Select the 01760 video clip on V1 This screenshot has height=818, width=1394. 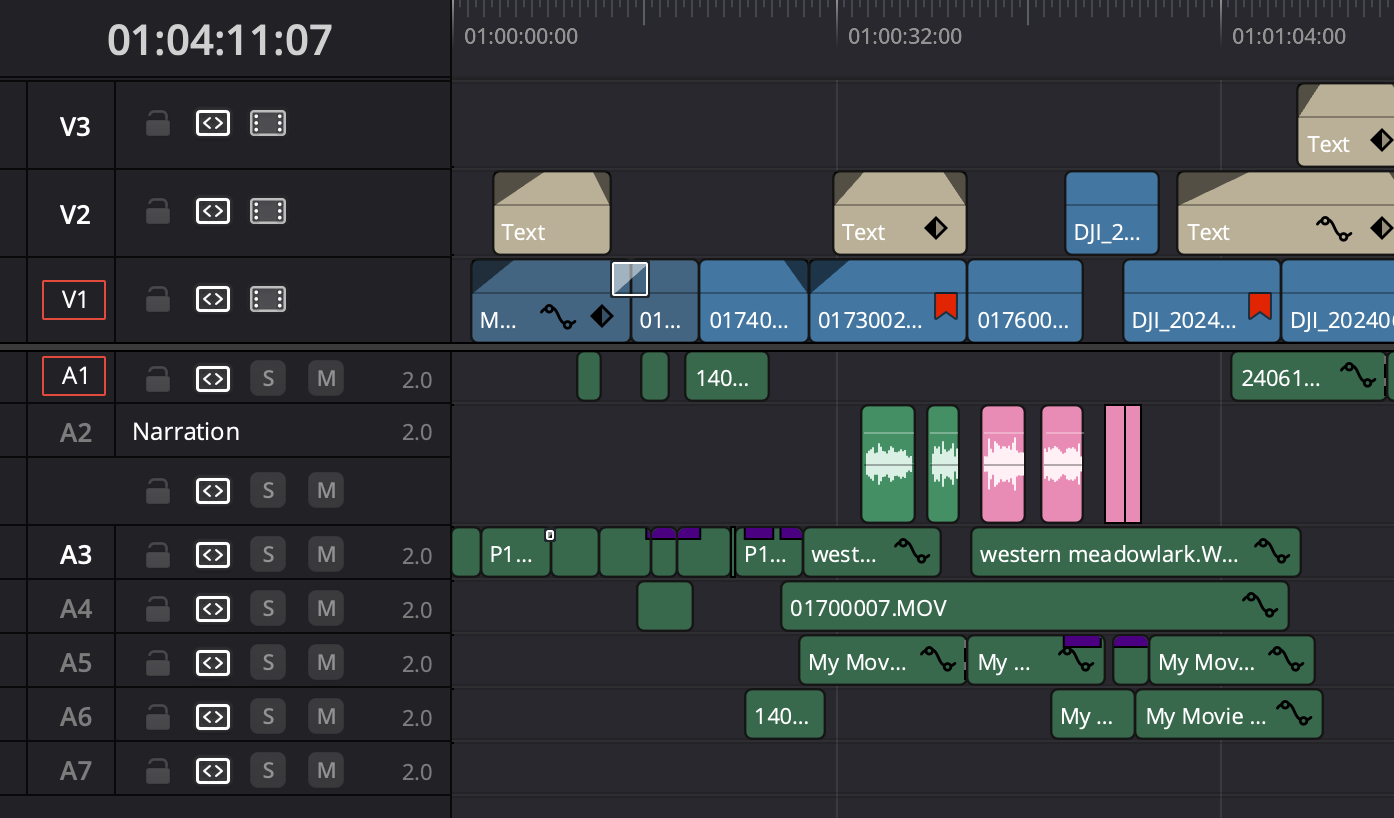1025,300
